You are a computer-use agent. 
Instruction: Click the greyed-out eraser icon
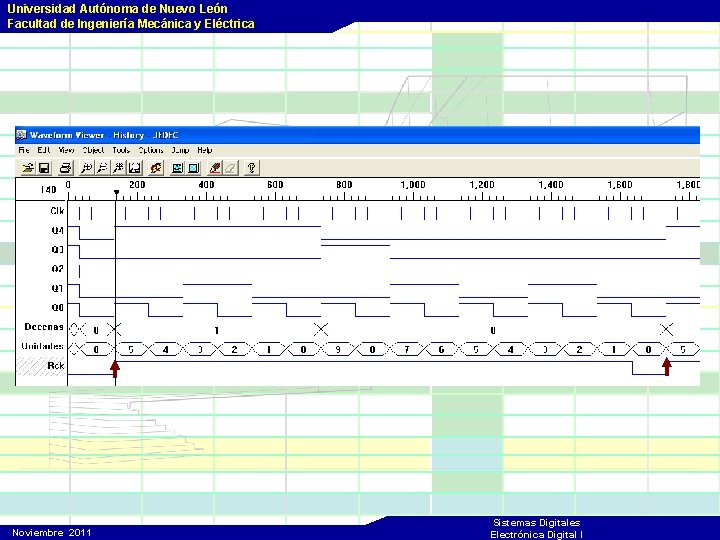point(231,168)
